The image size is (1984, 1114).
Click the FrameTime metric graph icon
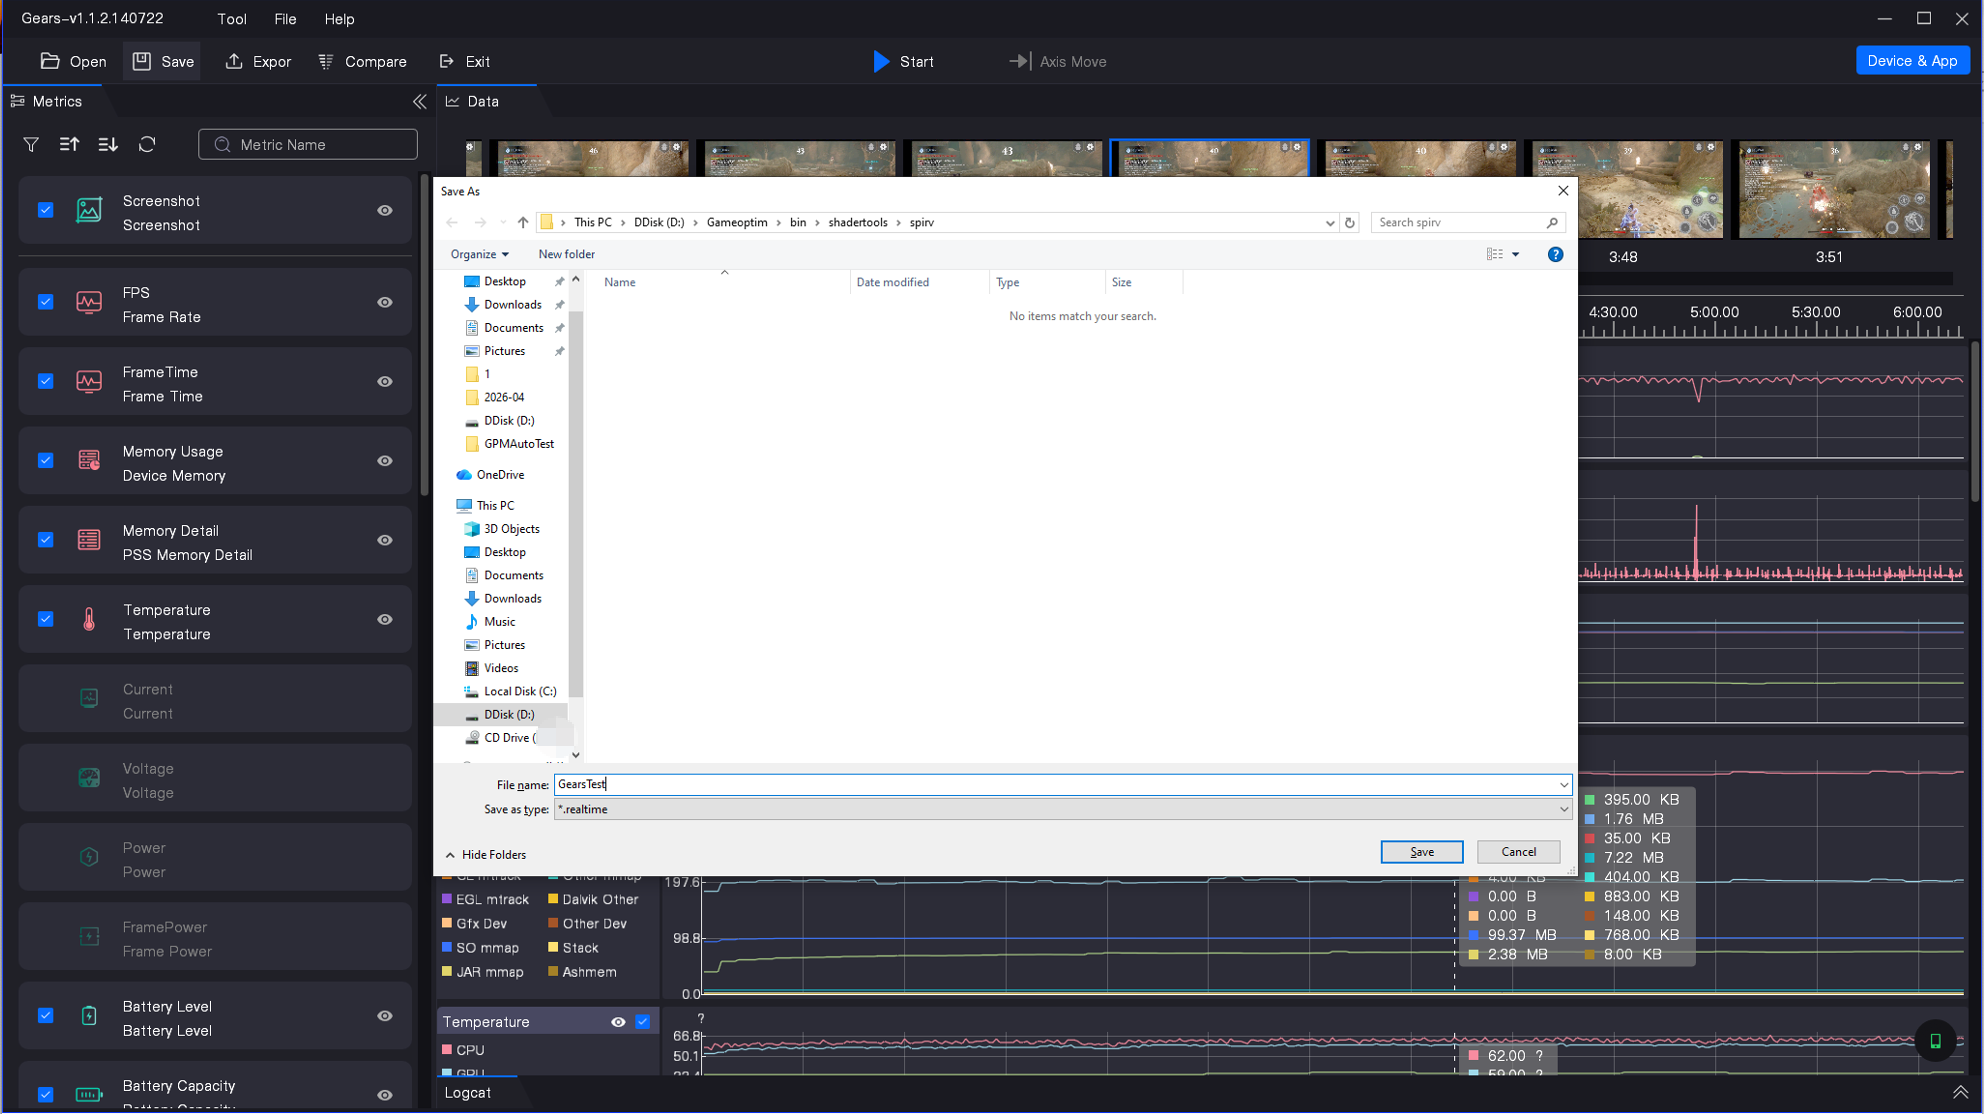pos(89,382)
